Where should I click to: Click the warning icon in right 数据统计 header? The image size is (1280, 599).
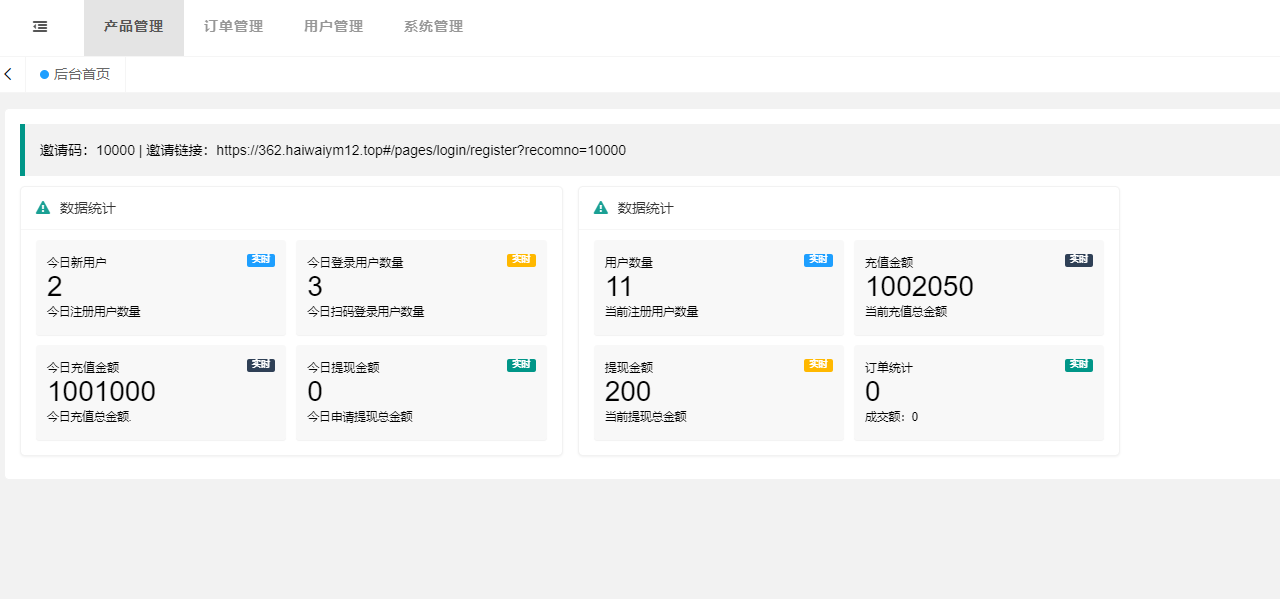(x=601, y=208)
